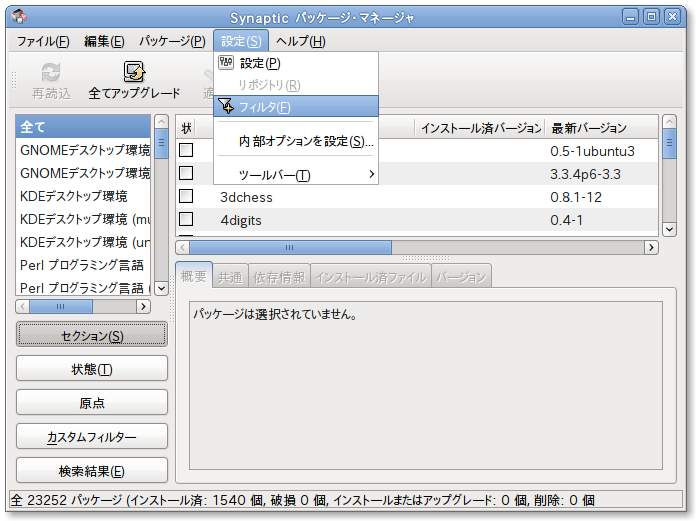Sort by インストール済バージョン column header
The image size is (696, 521).
(x=480, y=128)
